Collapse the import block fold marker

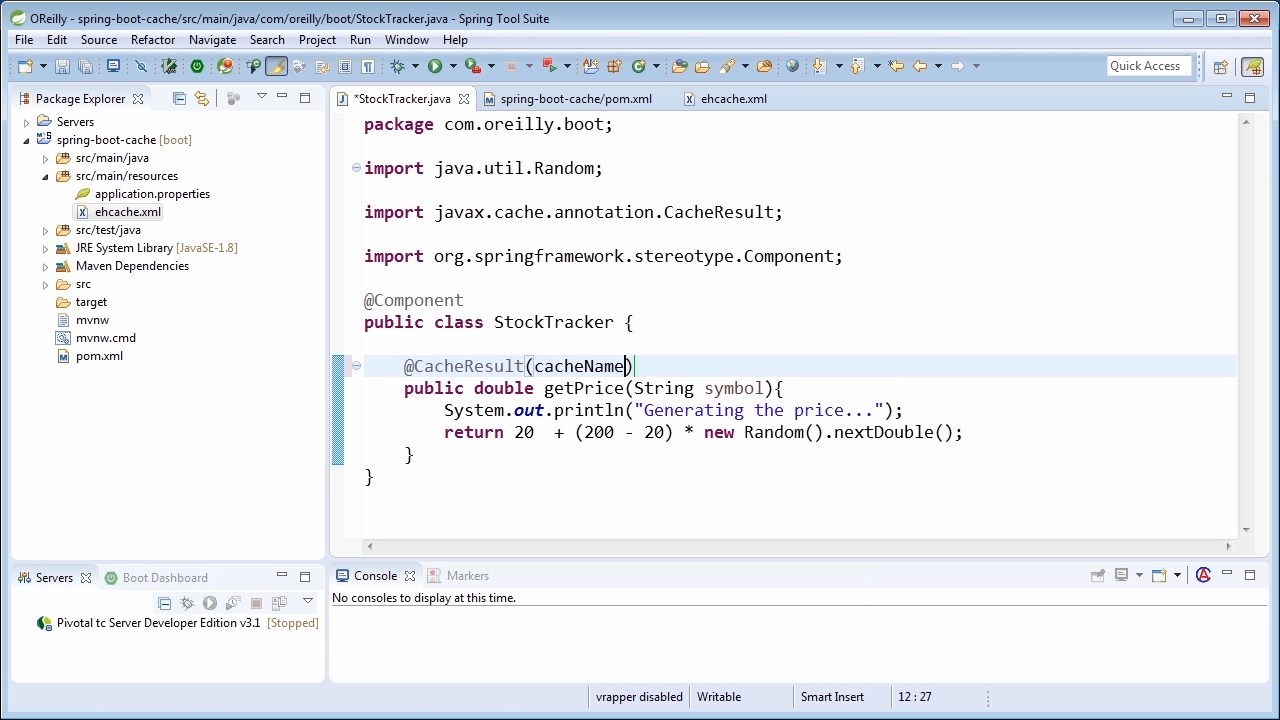pyautogui.click(x=356, y=168)
